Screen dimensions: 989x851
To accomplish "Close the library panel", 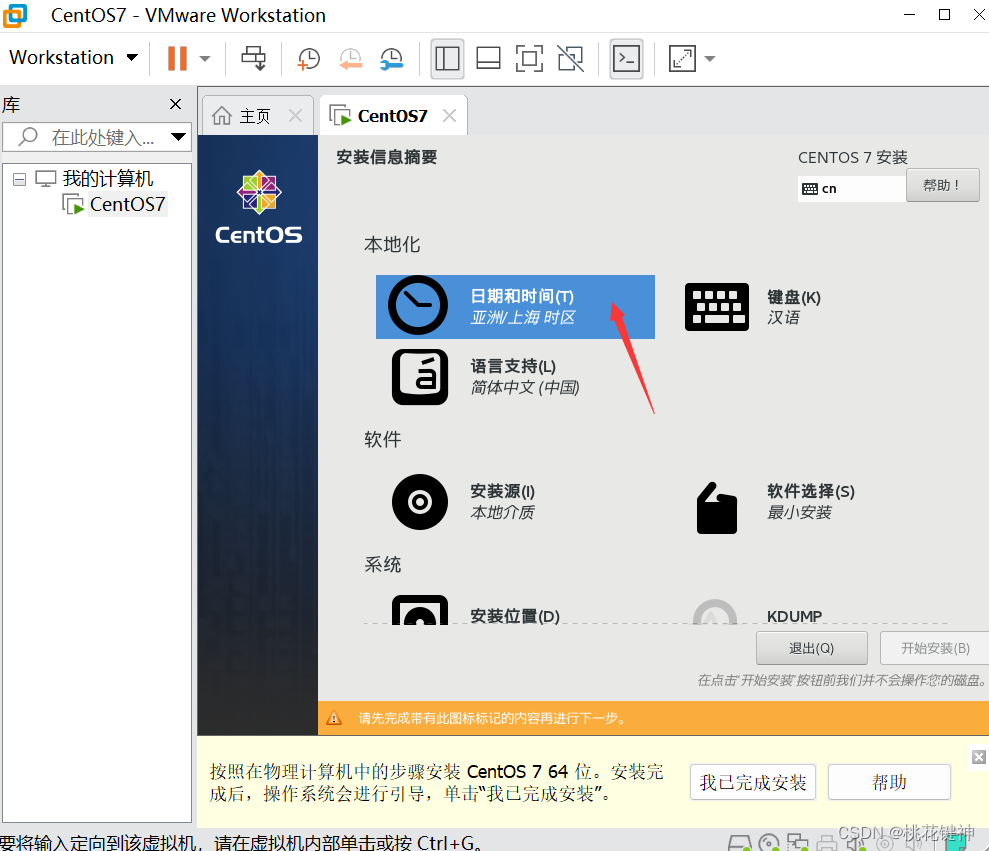I will tap(176, 104).
